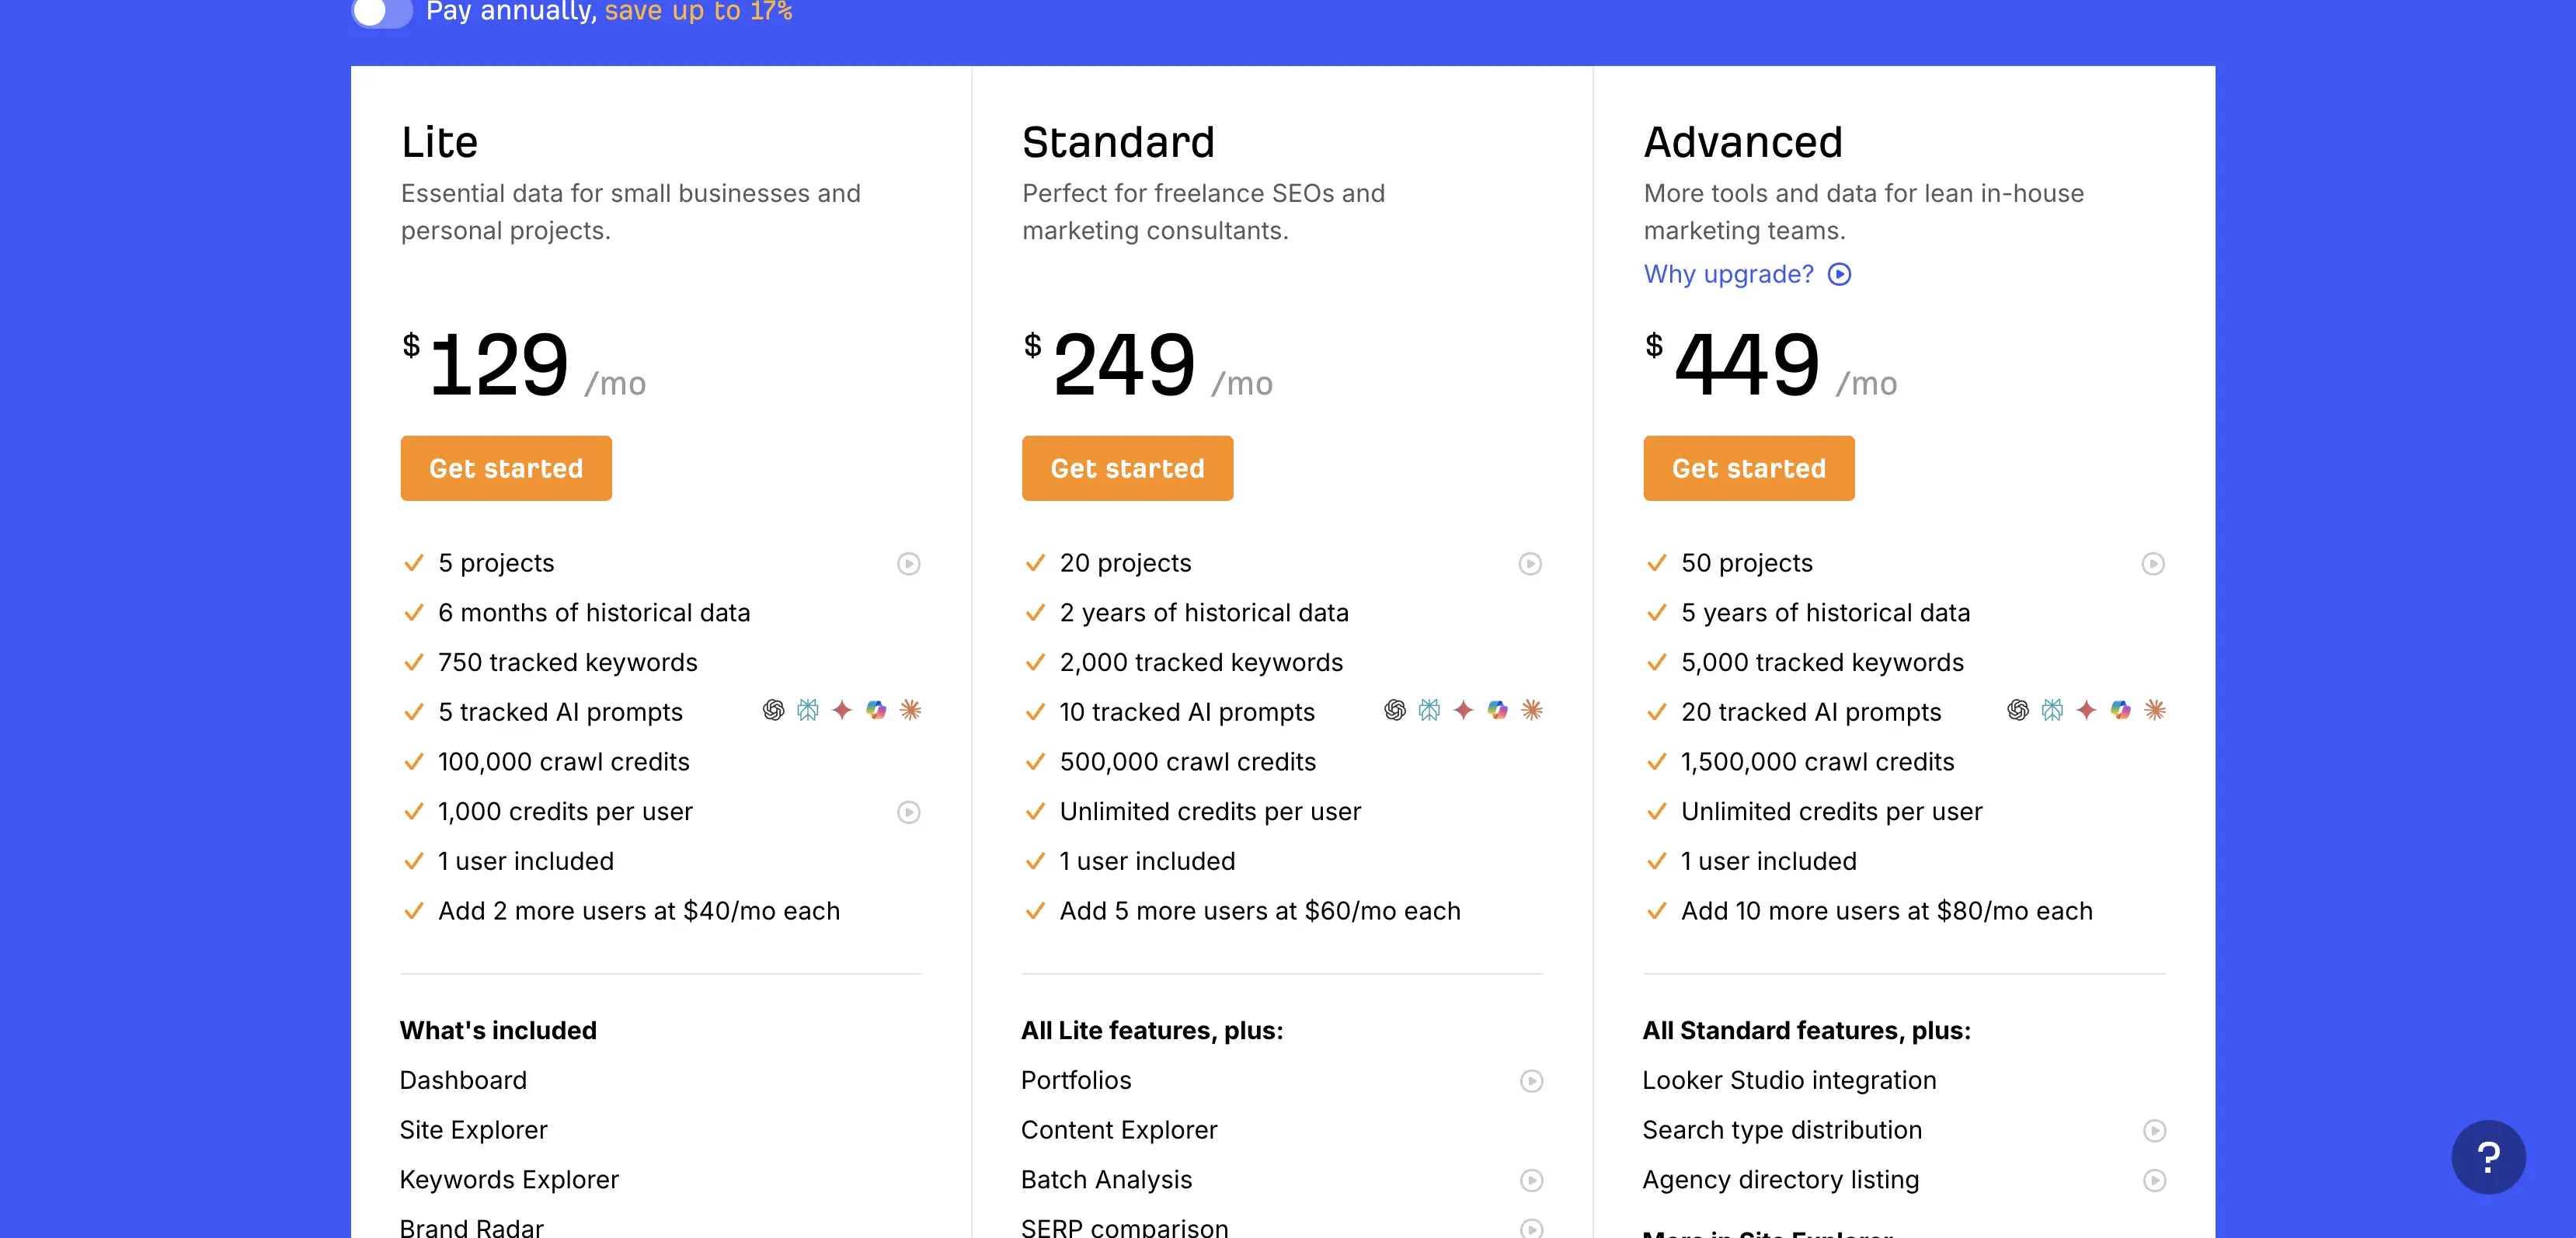Image resolution: width=2576 pixels, height=1238 pixels.
Task: Play the Search type distribution video
Action: point(2154,1130)
